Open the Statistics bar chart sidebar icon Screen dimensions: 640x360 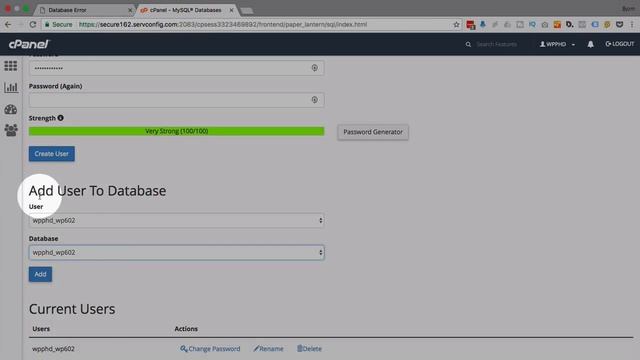coord(11,87)
